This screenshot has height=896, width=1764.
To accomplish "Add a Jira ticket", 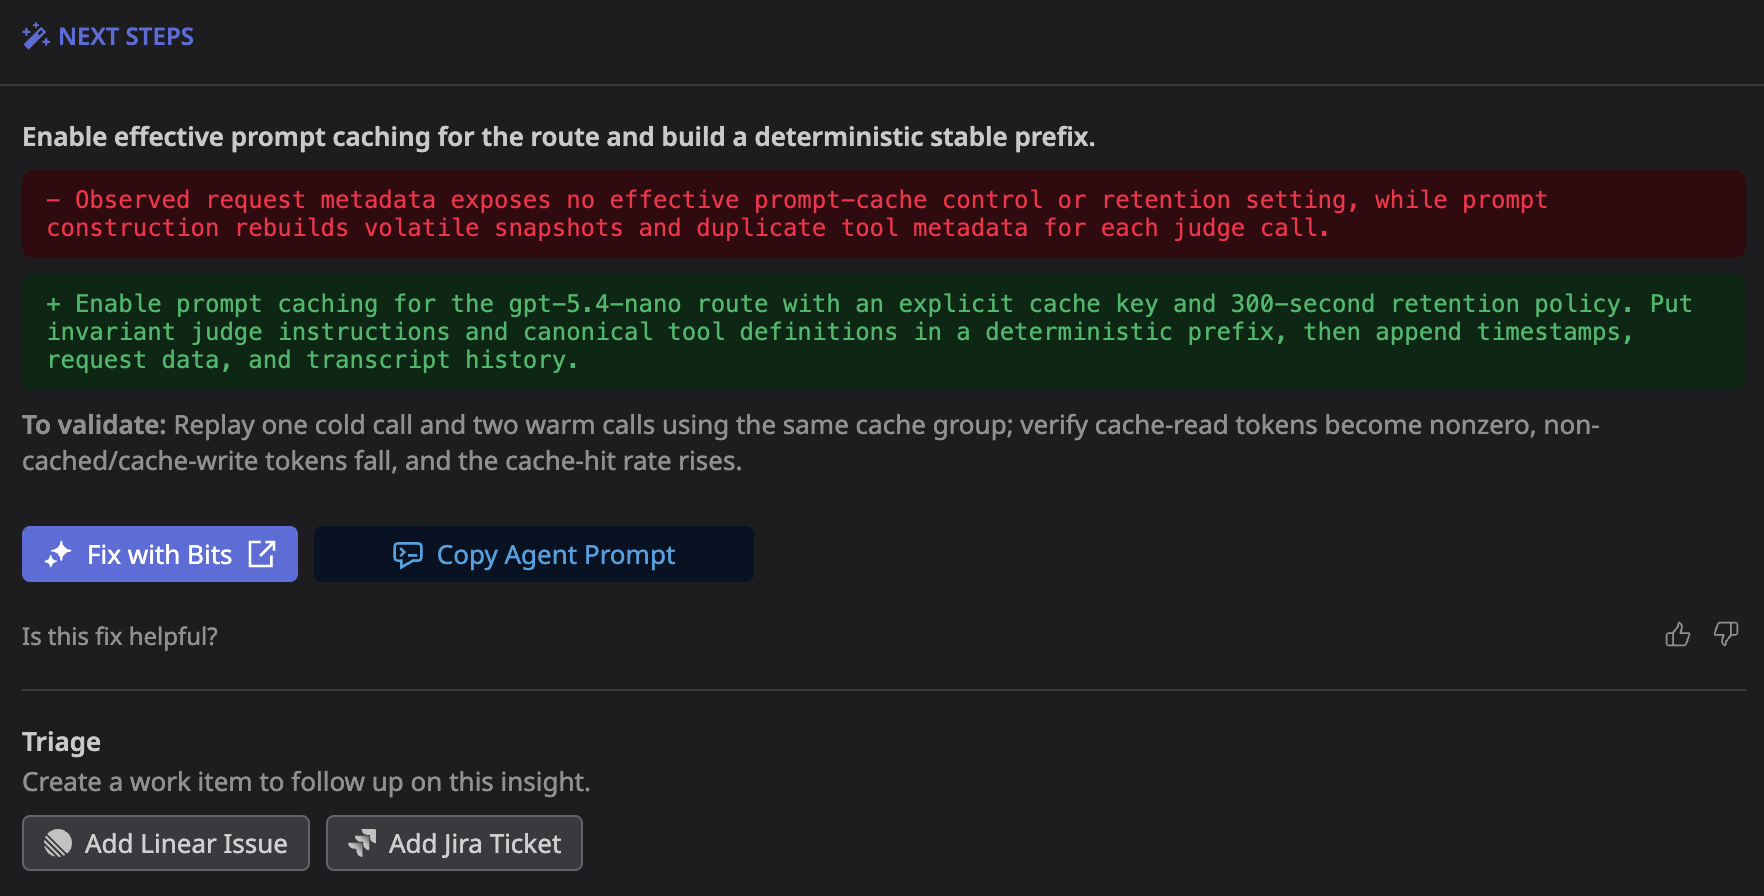I will (x=454, y=843).
